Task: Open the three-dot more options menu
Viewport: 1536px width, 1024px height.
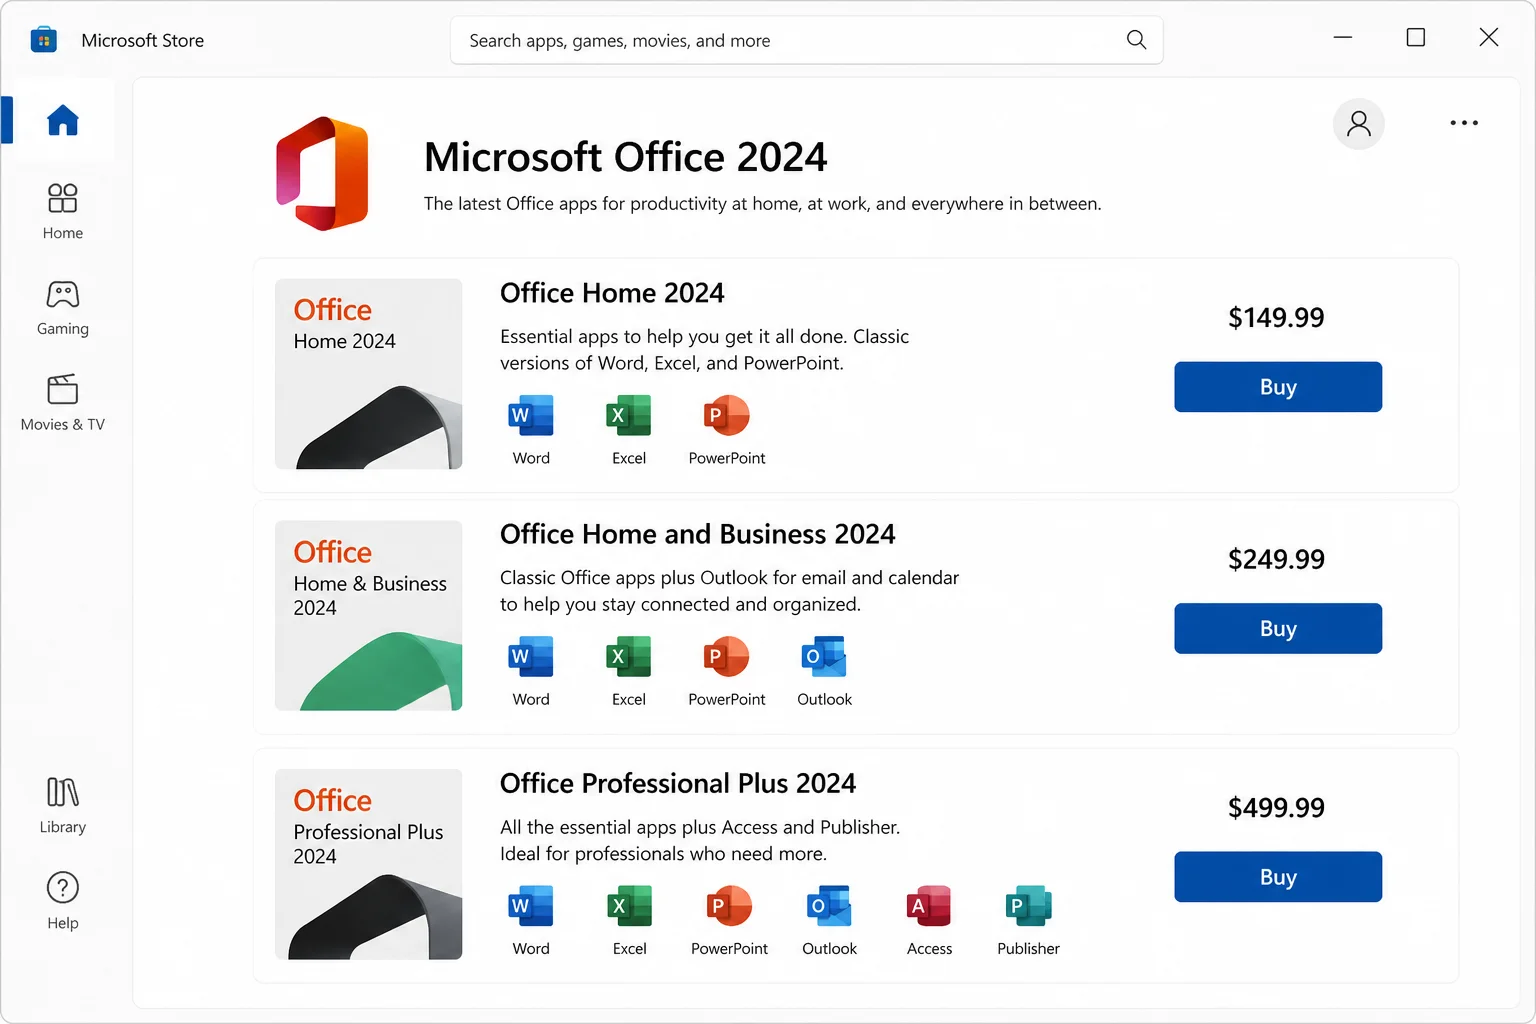Action: pos(1464,123)
